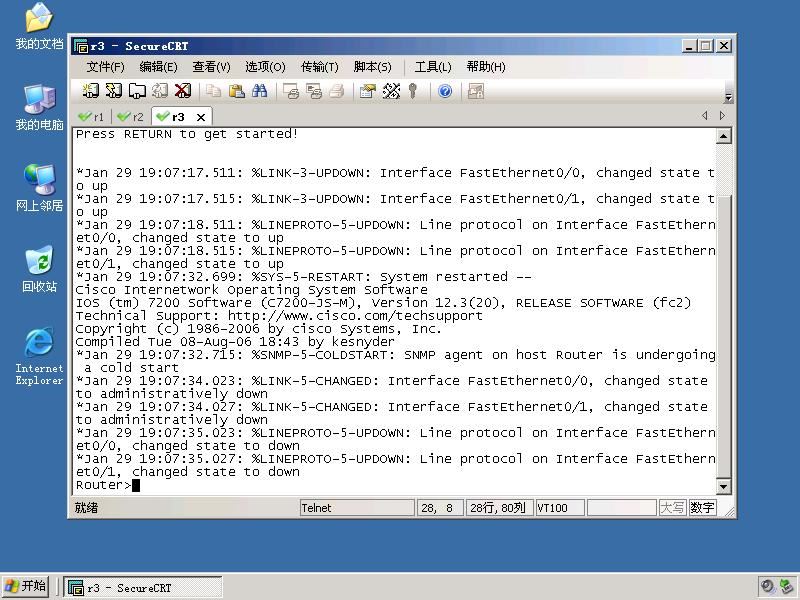This screenshot has height=600, width=800.
Task: Open the 选项(O) menu
Action: 265,67
